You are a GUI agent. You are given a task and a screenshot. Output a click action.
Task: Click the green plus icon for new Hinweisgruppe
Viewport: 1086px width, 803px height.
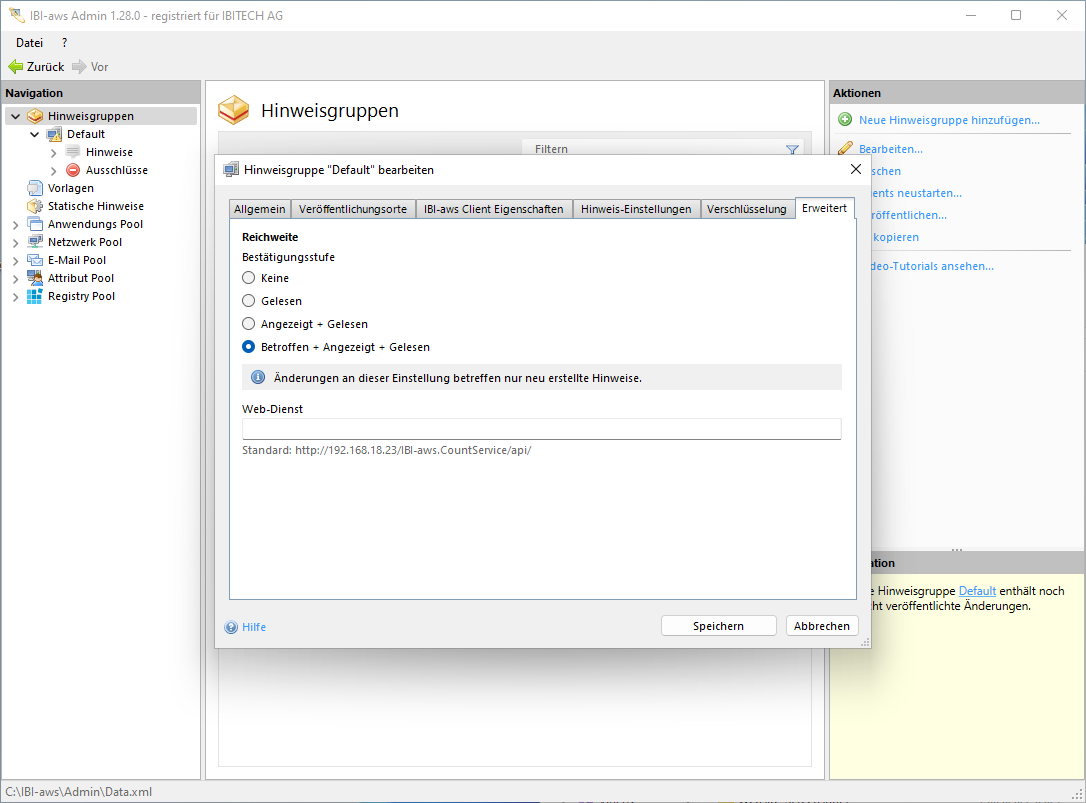(845, 120)
